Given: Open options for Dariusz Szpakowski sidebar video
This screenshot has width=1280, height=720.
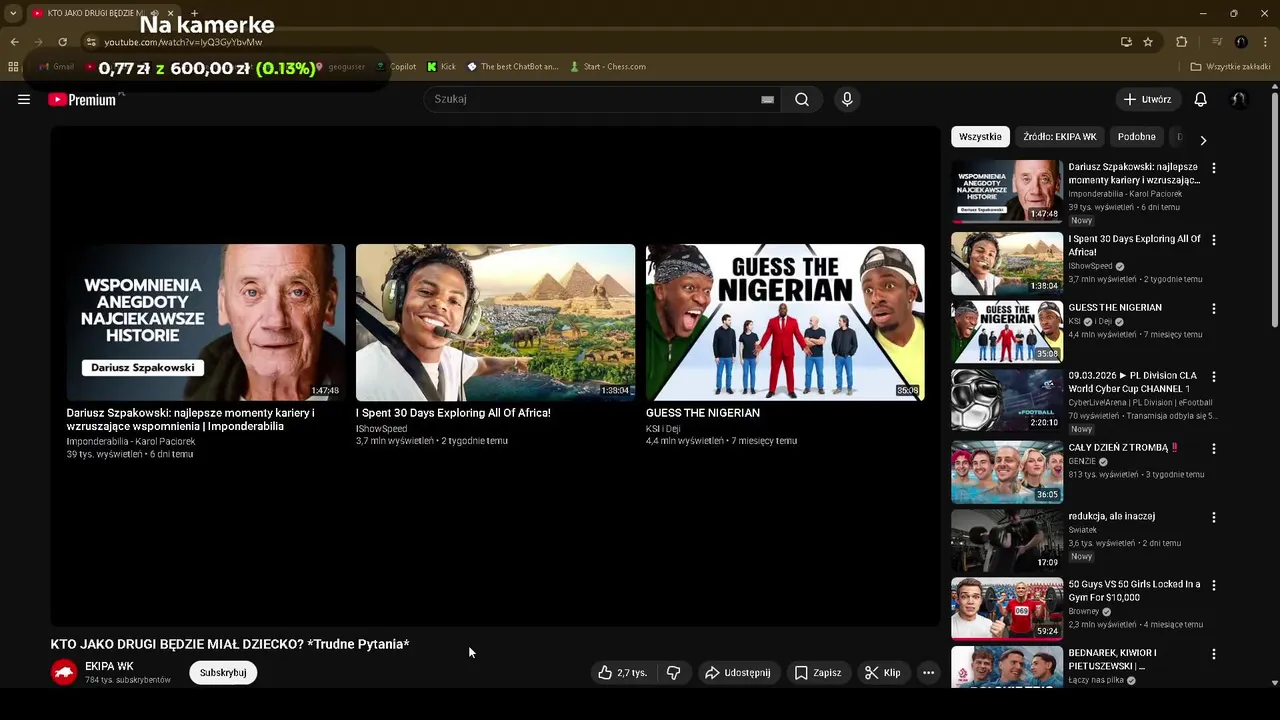Looking at the screenshot, I should click(x=1214, y=169).
